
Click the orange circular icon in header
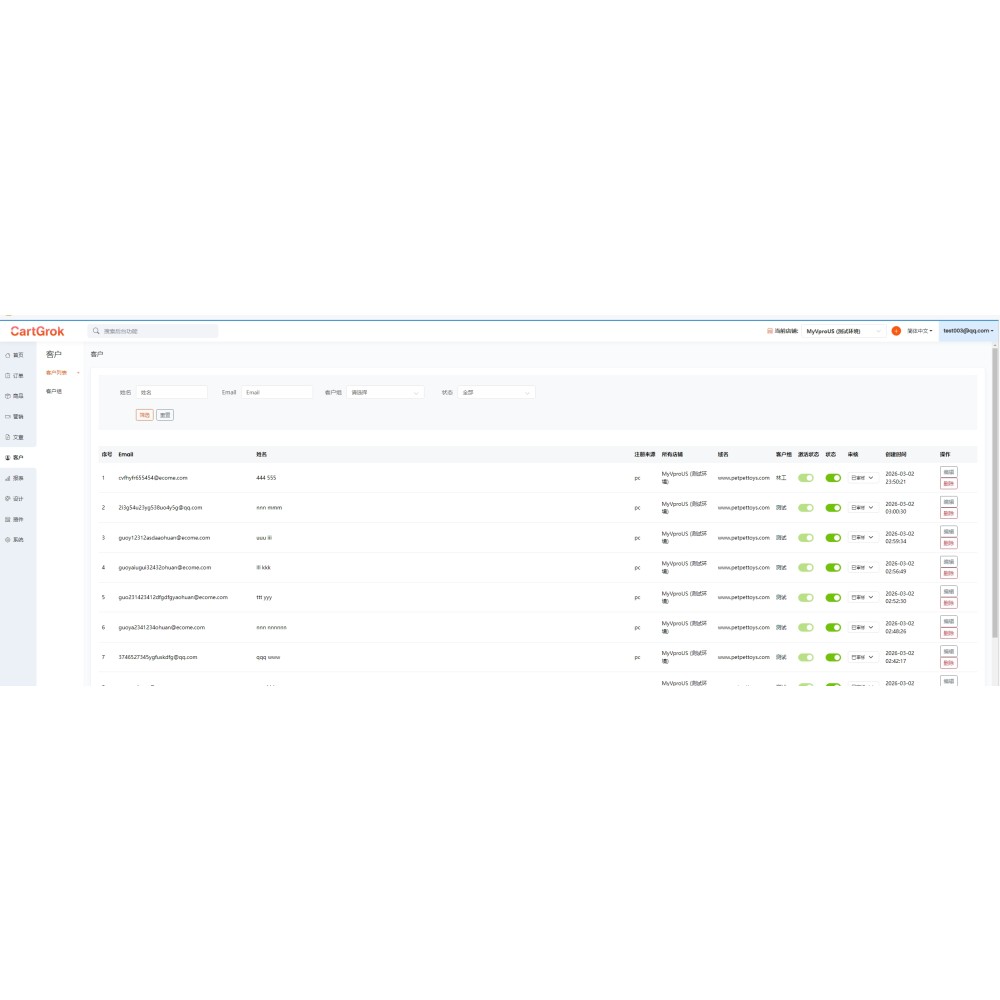[896, 331]
